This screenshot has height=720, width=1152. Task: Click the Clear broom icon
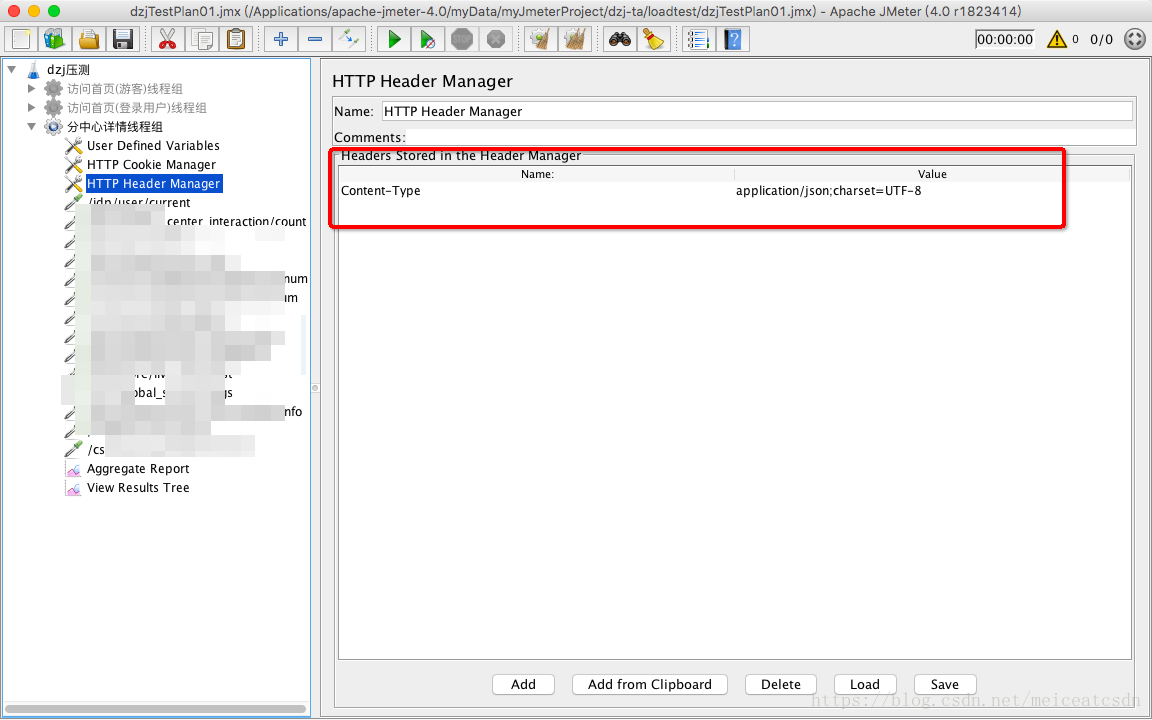[x=541, y=39]
